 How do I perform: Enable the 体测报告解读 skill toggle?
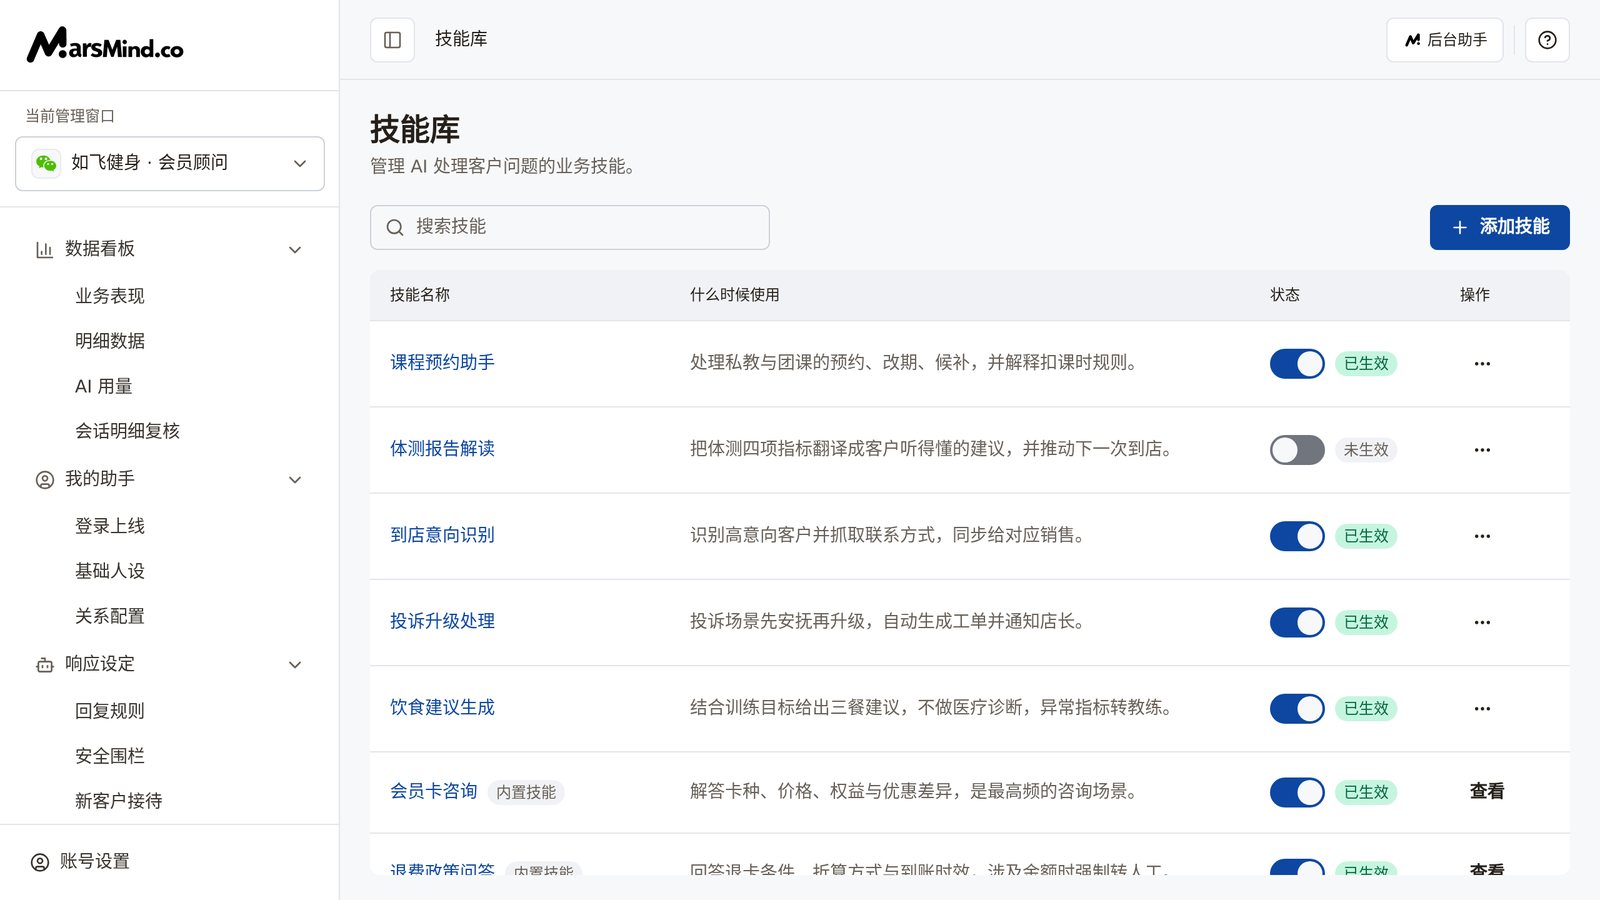[x=1297, y=450]
